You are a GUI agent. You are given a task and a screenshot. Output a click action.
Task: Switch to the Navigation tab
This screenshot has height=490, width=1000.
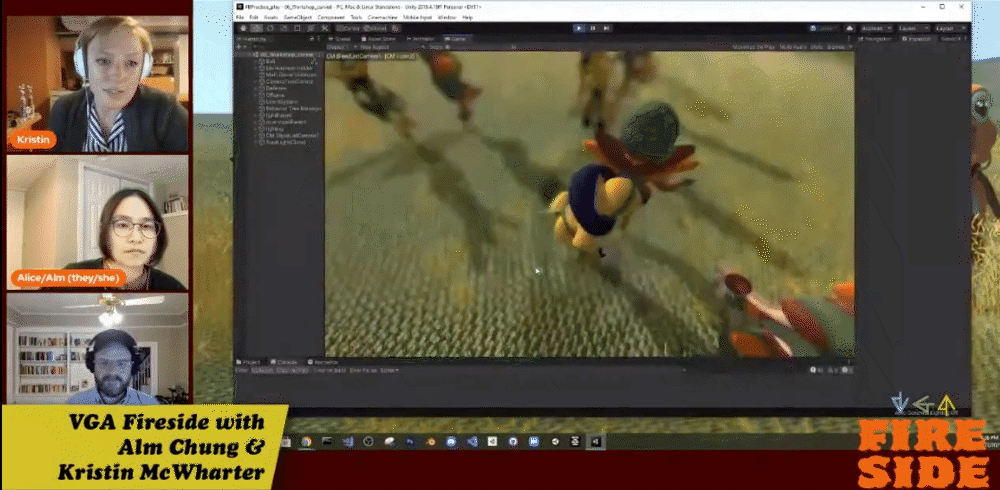pos(874,39)
